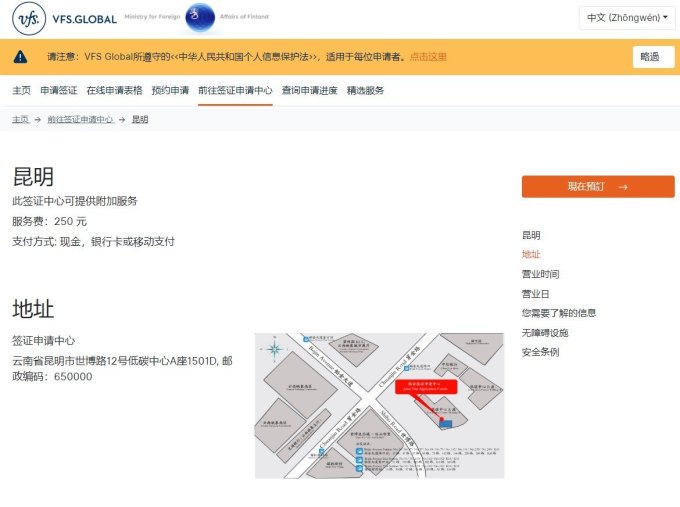Click the 支付方式 payment methods text
The width and height of the screenshot is (680, 507).
click(x=93, y=242)
